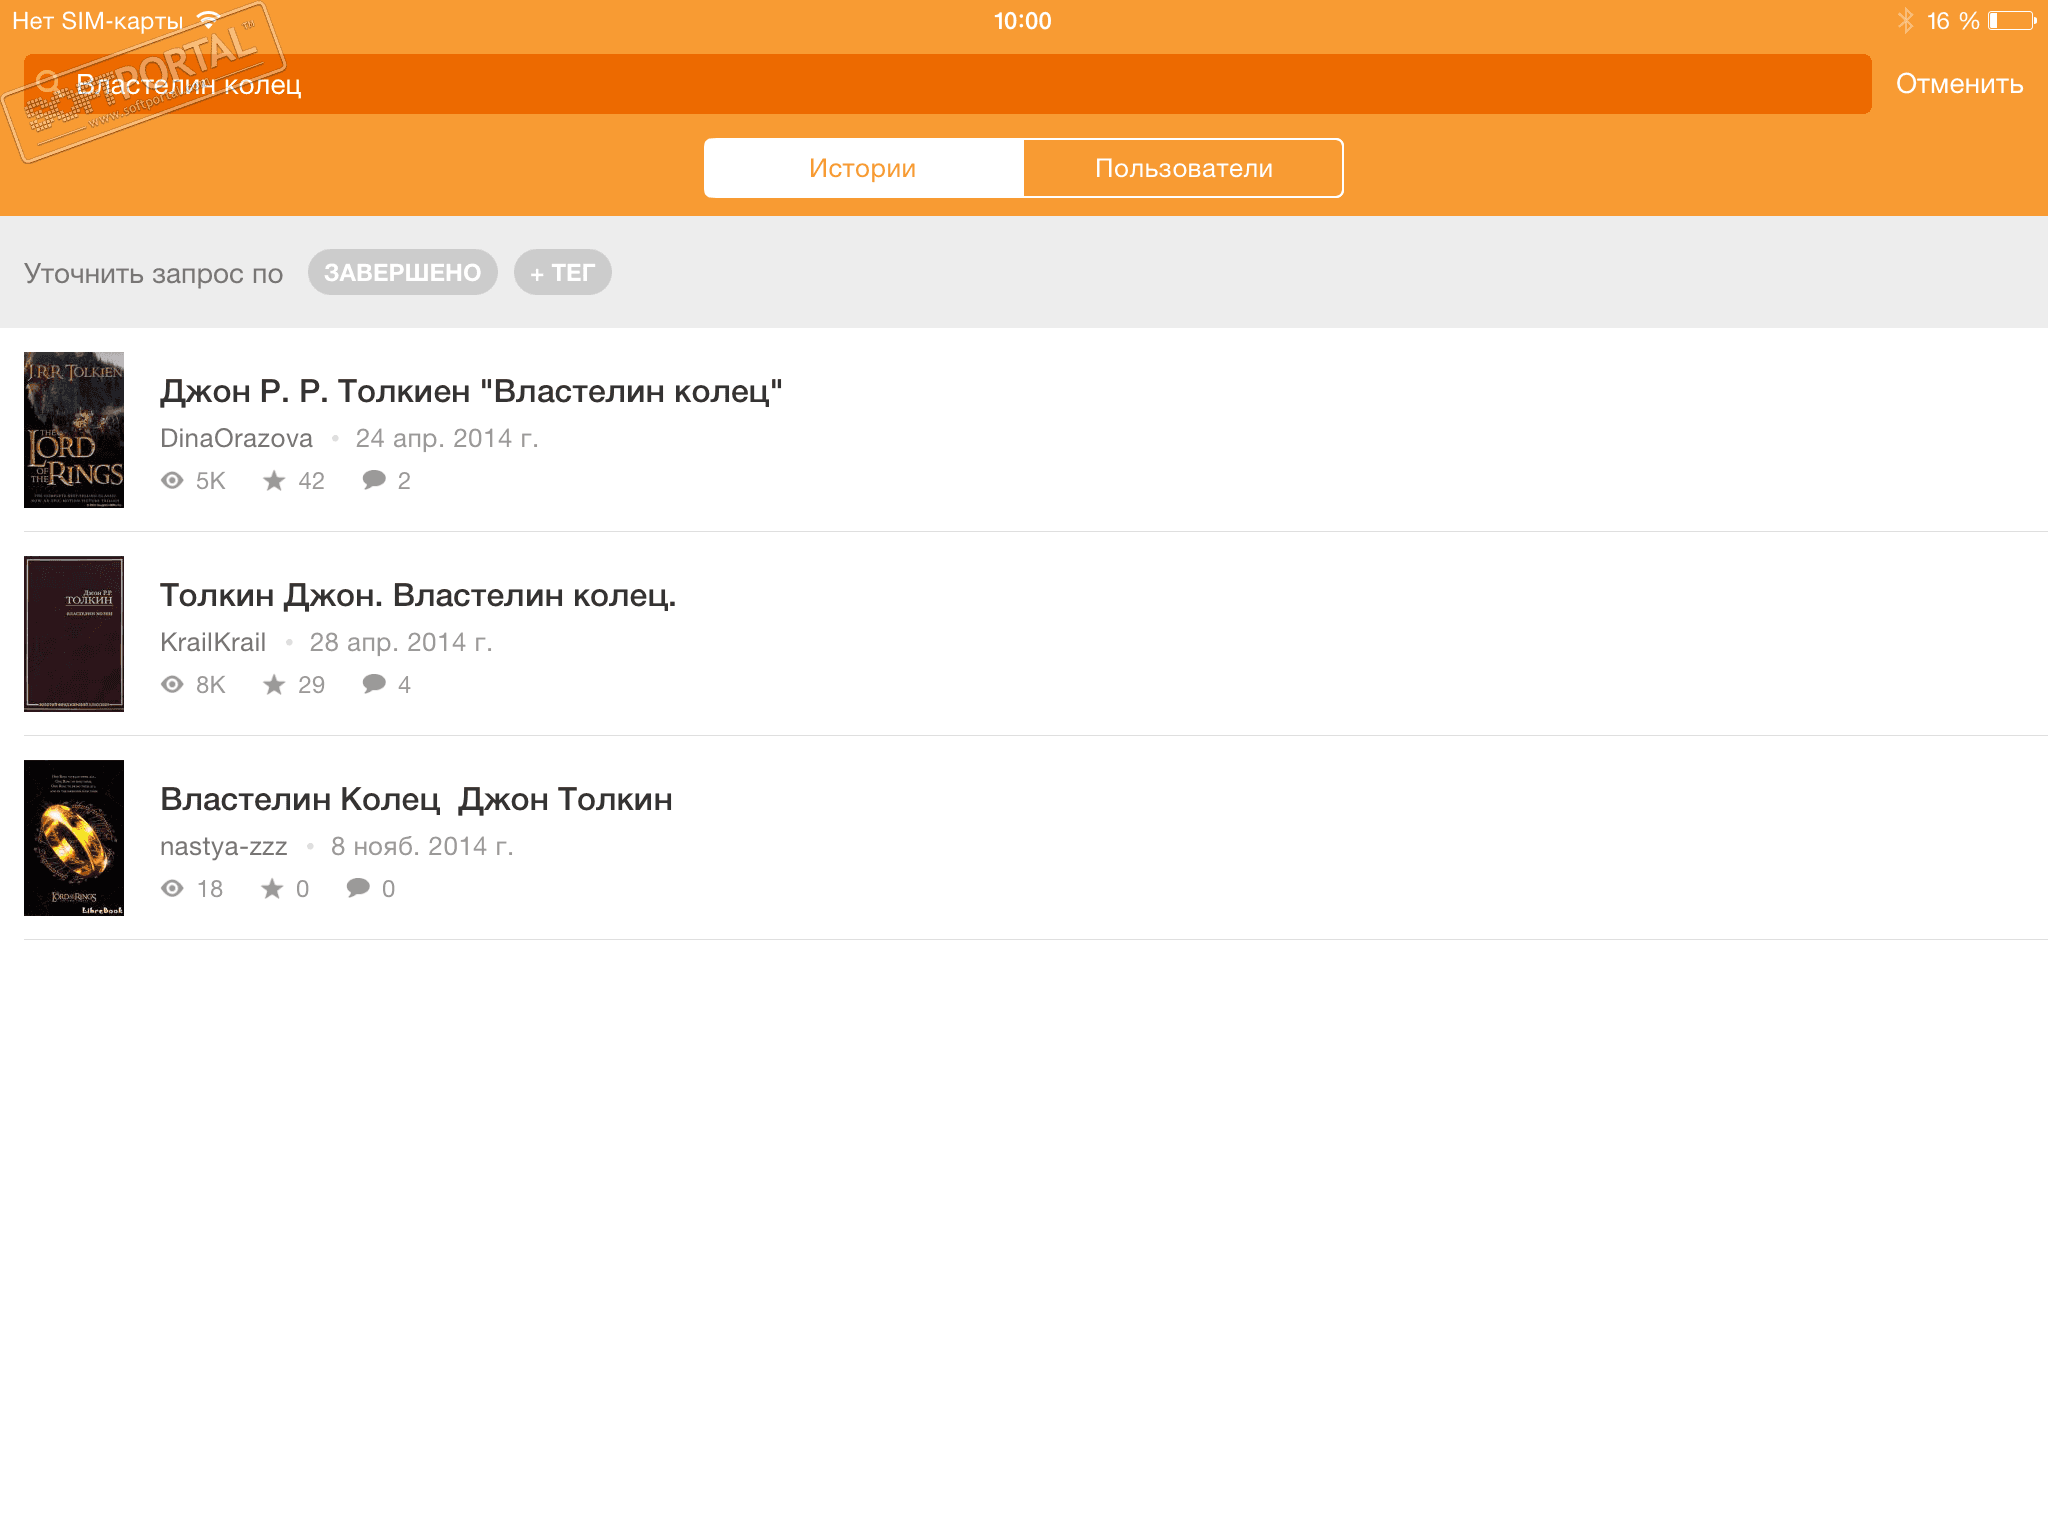
Task: Open Lord of the Rings cover thumbnail
Action: (x=74, y=430)
